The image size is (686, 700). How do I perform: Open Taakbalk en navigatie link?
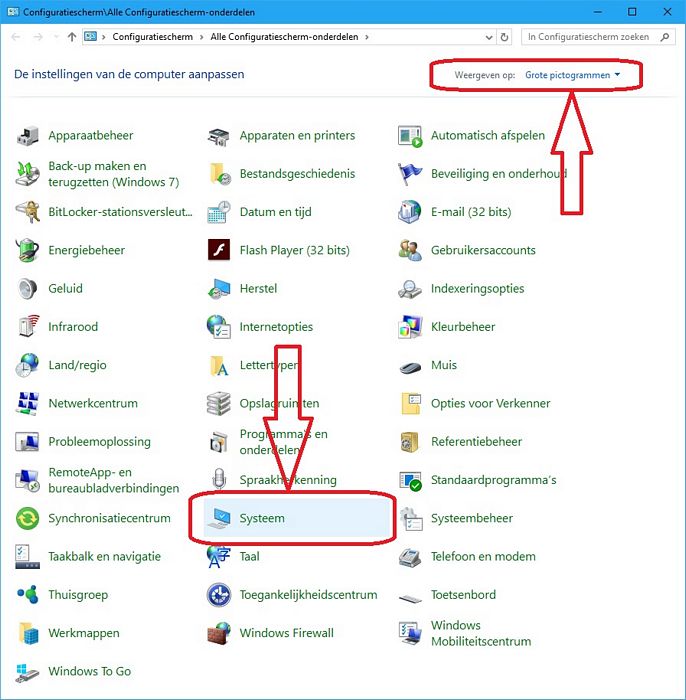104,557
